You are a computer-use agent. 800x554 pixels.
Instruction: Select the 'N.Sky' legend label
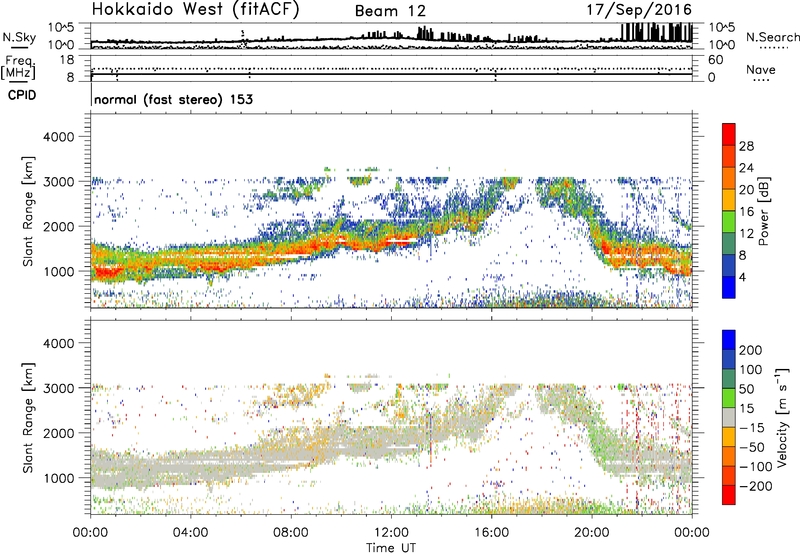tap(19, 37)
